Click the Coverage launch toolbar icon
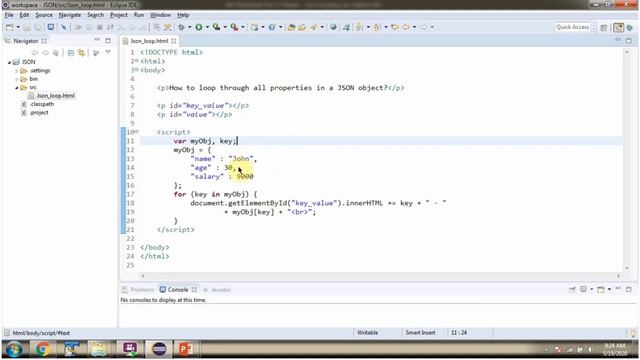Screen dimensions: 640x360 pos(216,27)
